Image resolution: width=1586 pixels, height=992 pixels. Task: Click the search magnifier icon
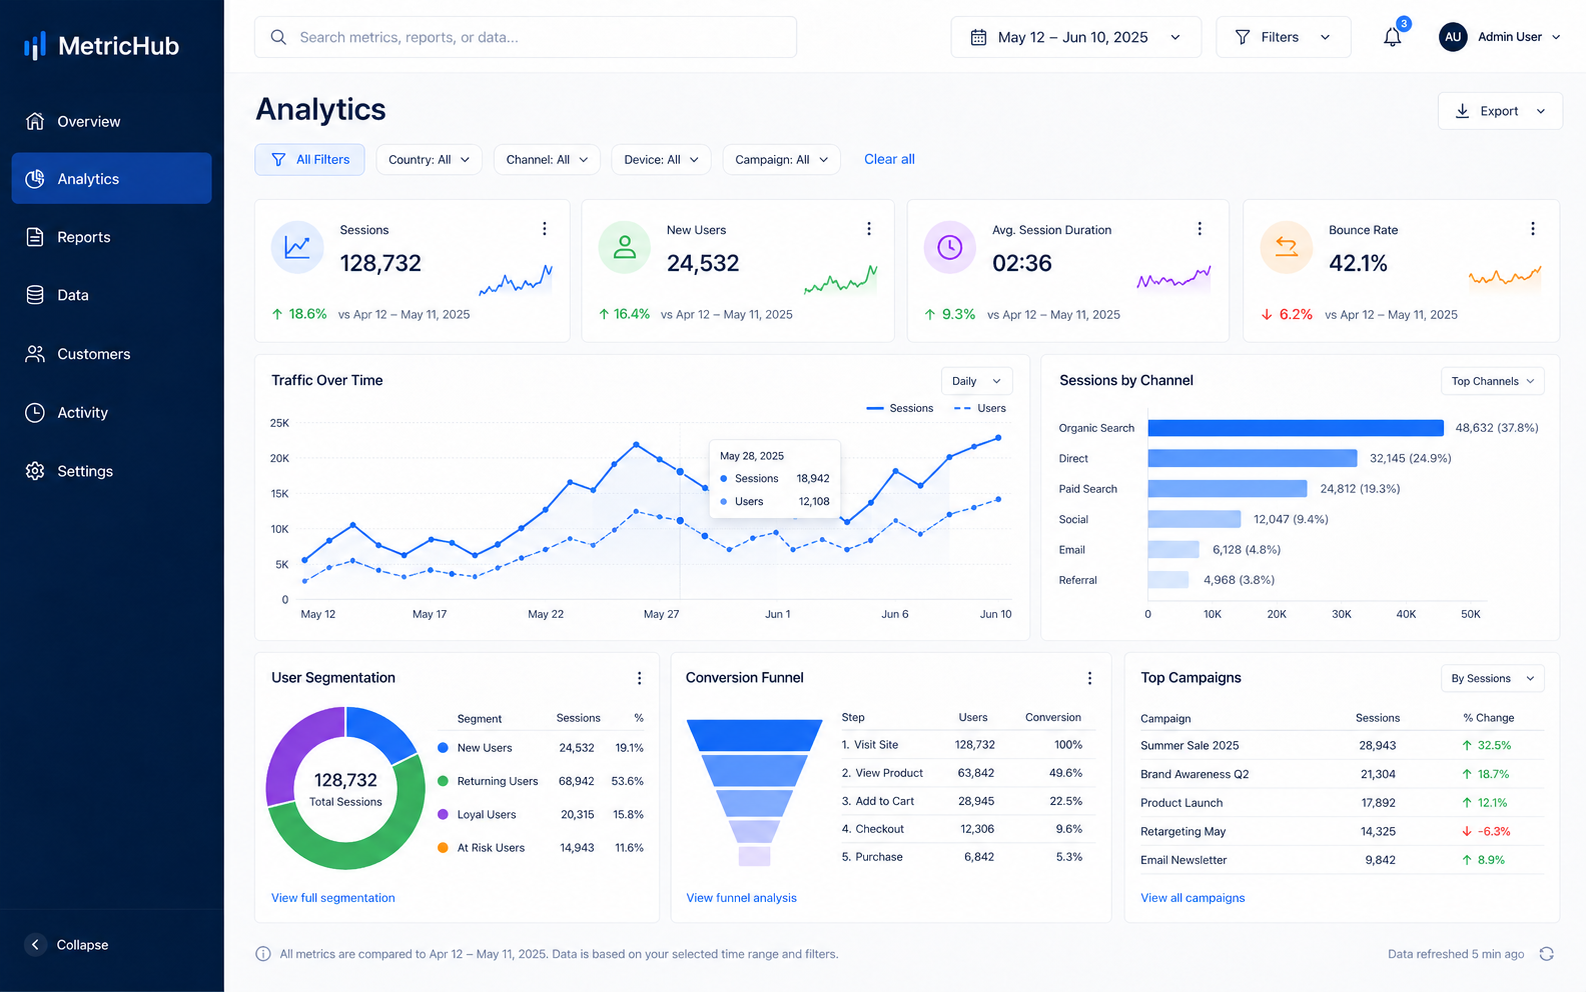pyautogui.click(x=278, y=37)
